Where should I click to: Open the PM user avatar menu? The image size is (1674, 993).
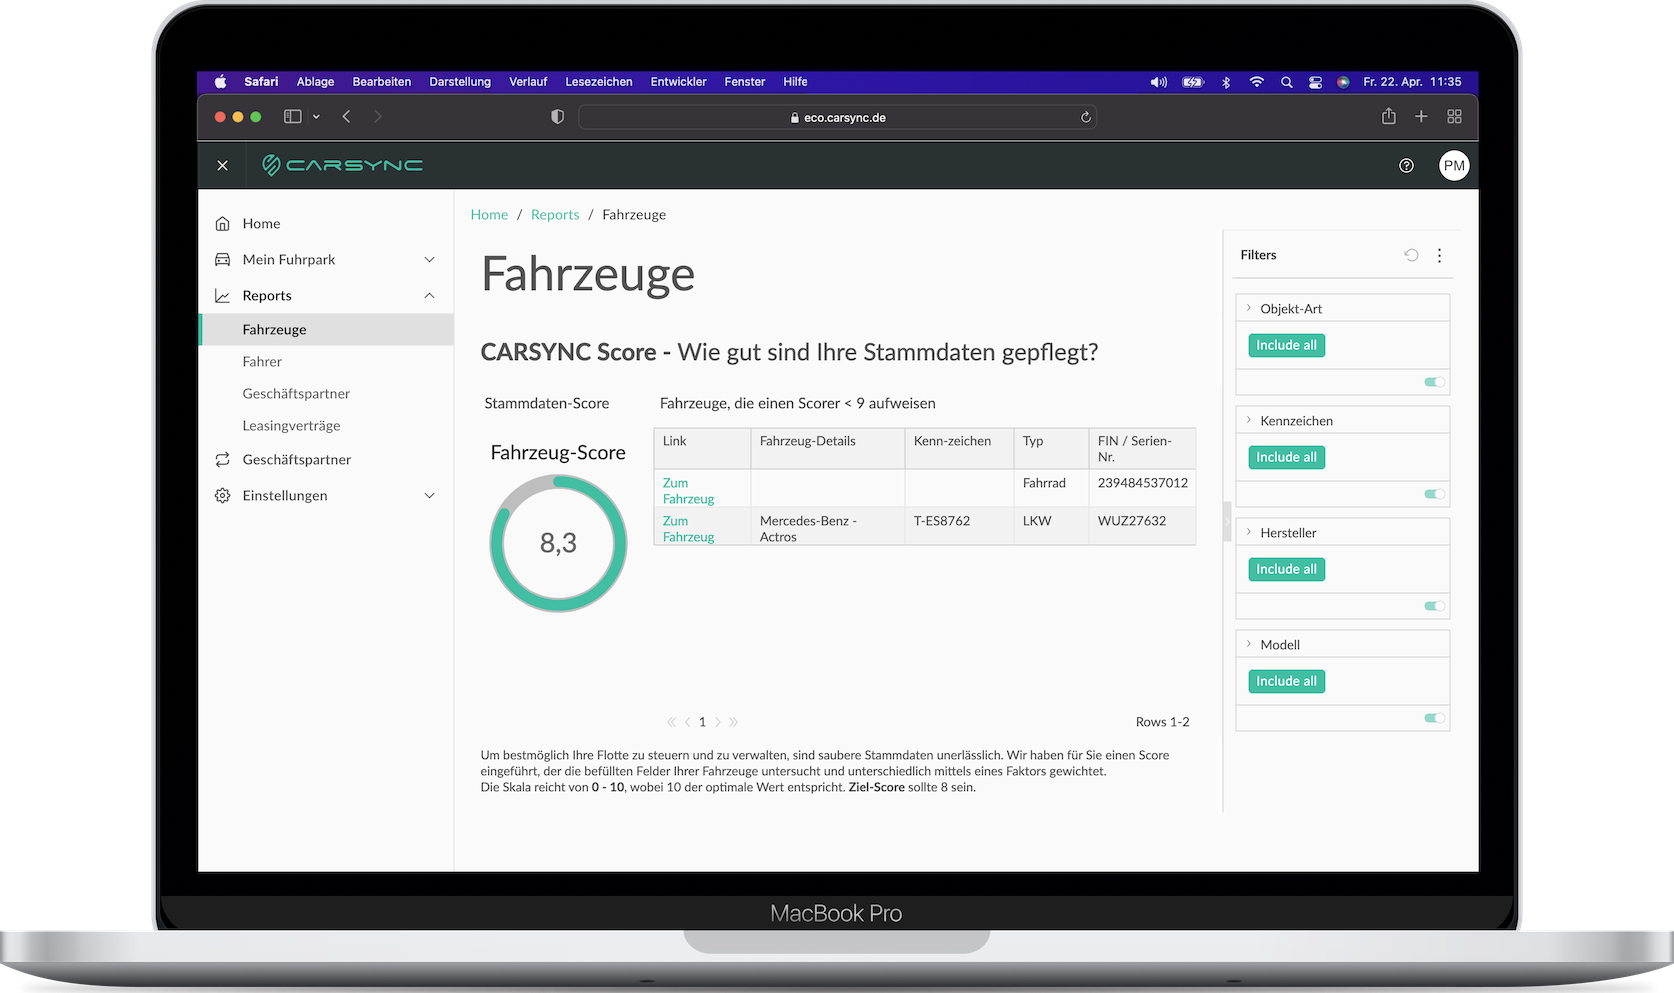click(x=1454, y=166)
